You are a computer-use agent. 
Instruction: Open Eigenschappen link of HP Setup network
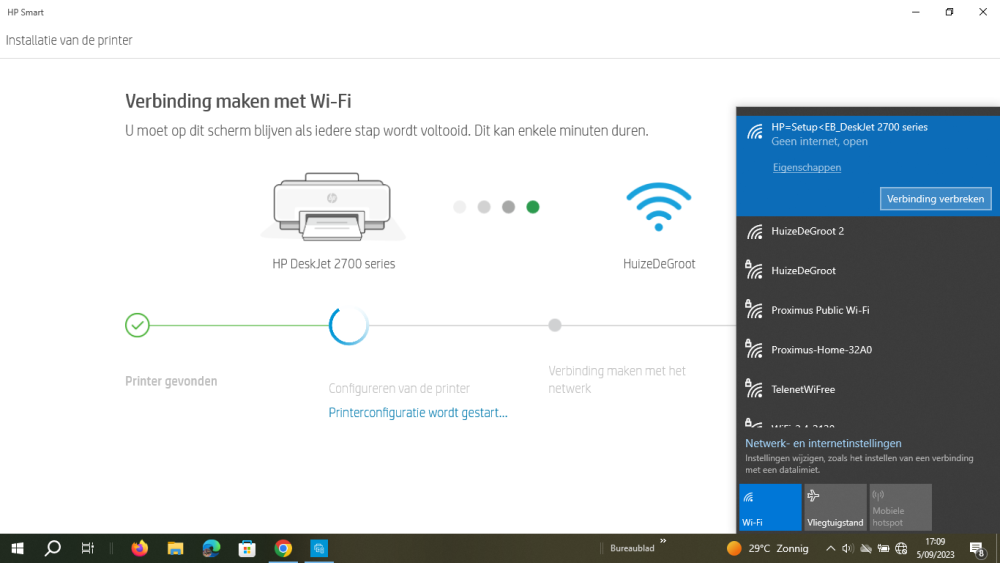807,167
